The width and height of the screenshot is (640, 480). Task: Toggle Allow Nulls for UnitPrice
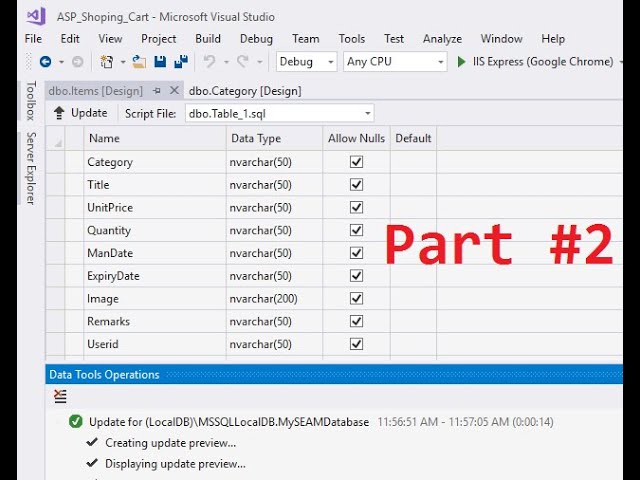(x=356, y=207)
